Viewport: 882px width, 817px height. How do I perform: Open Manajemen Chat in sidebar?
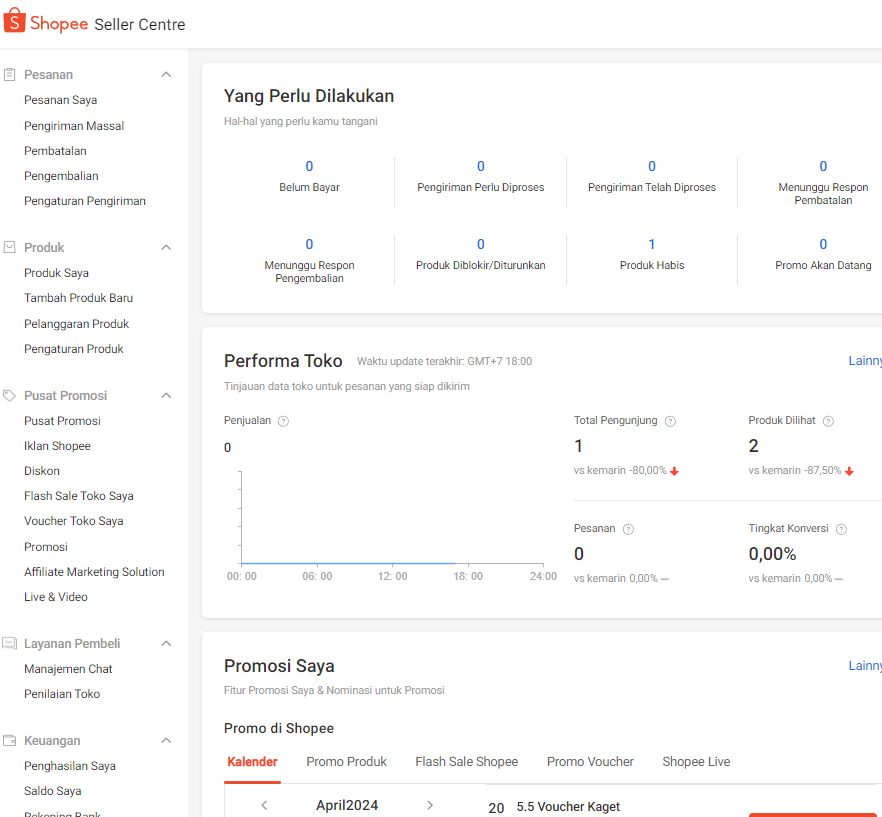68,668
